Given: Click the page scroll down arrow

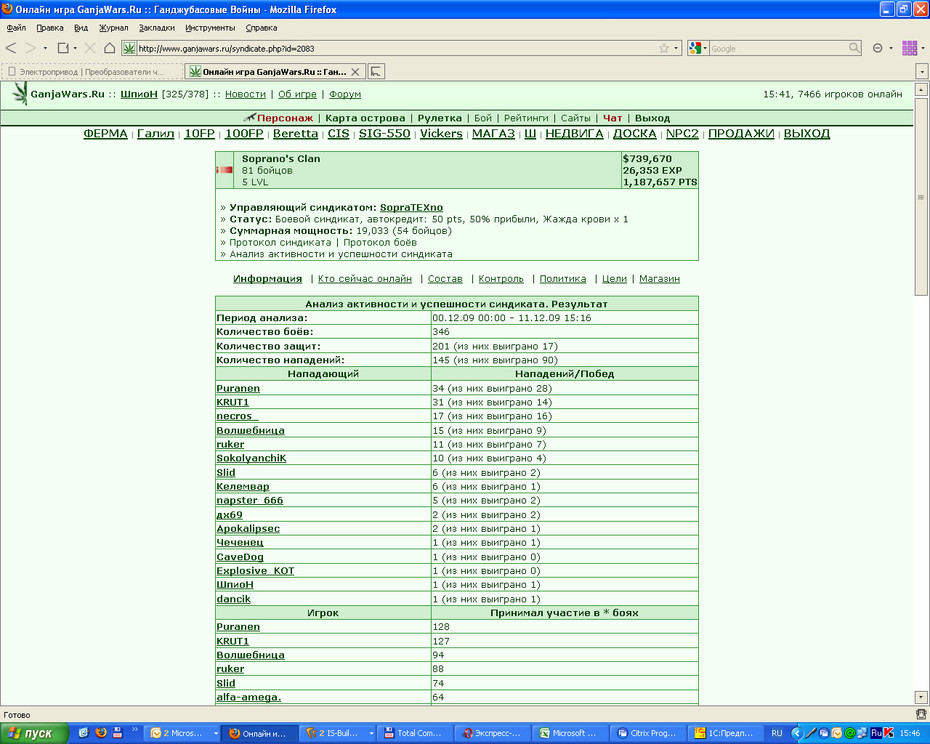Looking at the screenshot, I should coord(921,698).
